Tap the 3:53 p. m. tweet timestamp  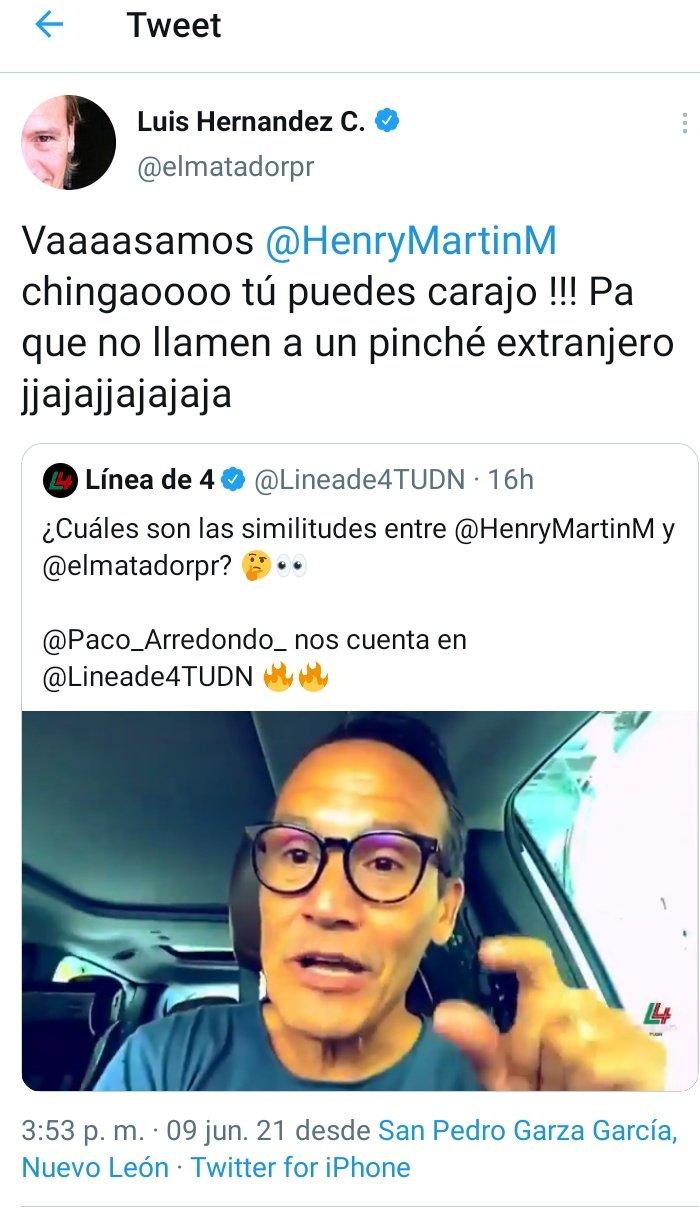click(x=84, y=1131)
